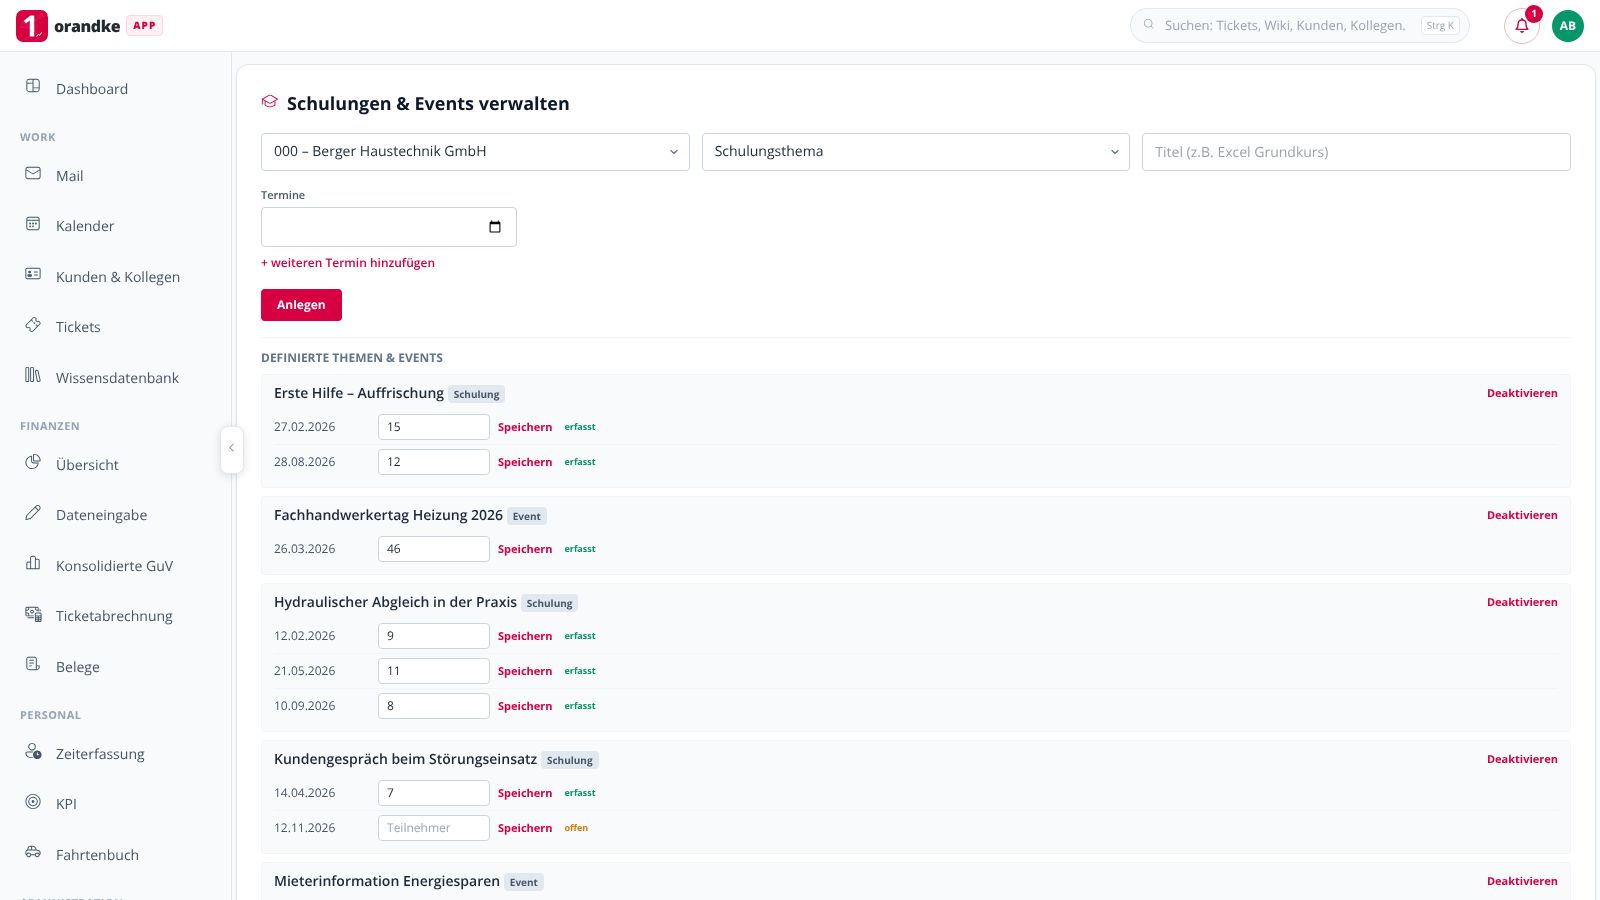Click empty Teilnehmer field for 12.11.2026

pyautogui.click(x=434, y=828)
